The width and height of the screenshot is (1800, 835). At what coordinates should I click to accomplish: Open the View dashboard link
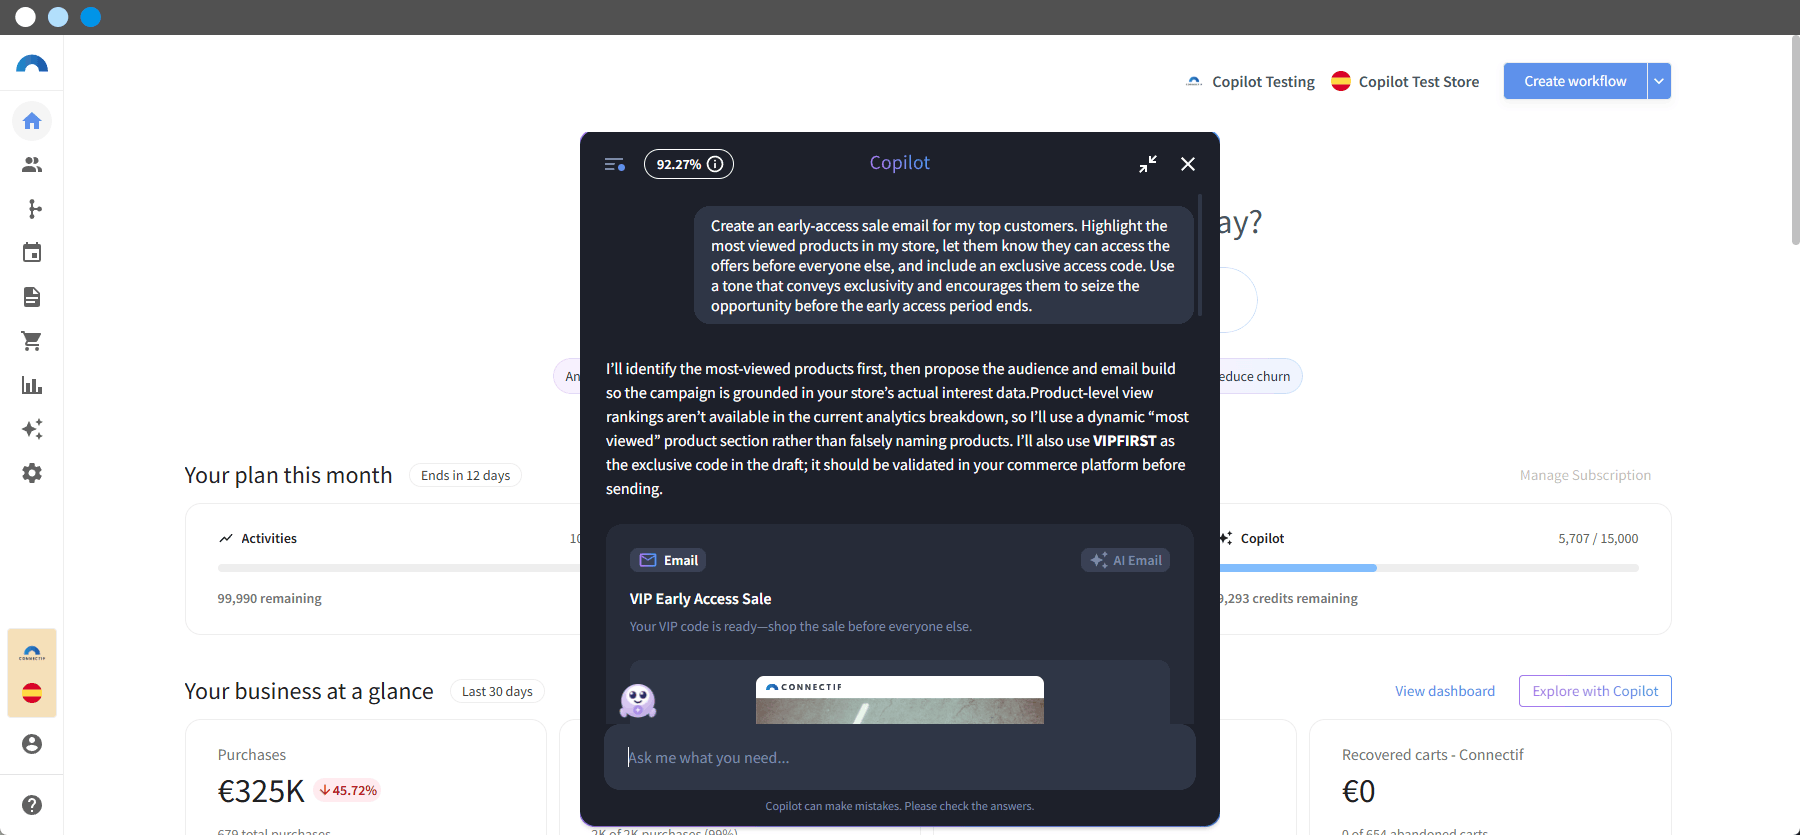[x=1445, y=691]
